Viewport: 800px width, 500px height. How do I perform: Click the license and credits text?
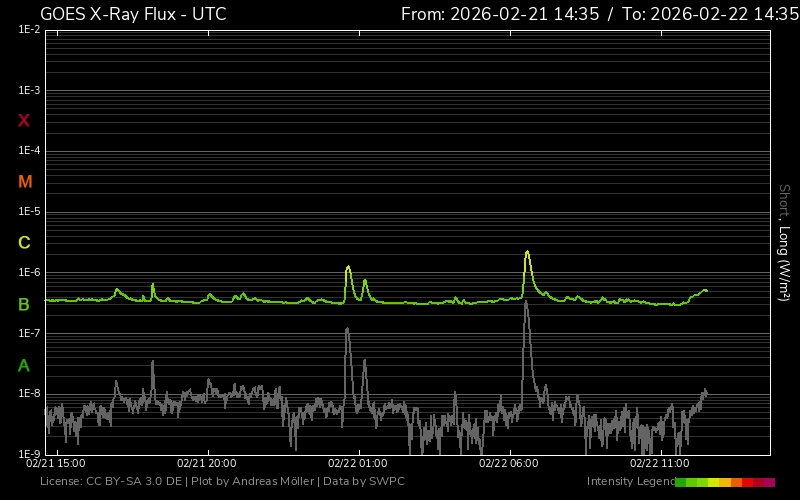(x=222, y=482)
